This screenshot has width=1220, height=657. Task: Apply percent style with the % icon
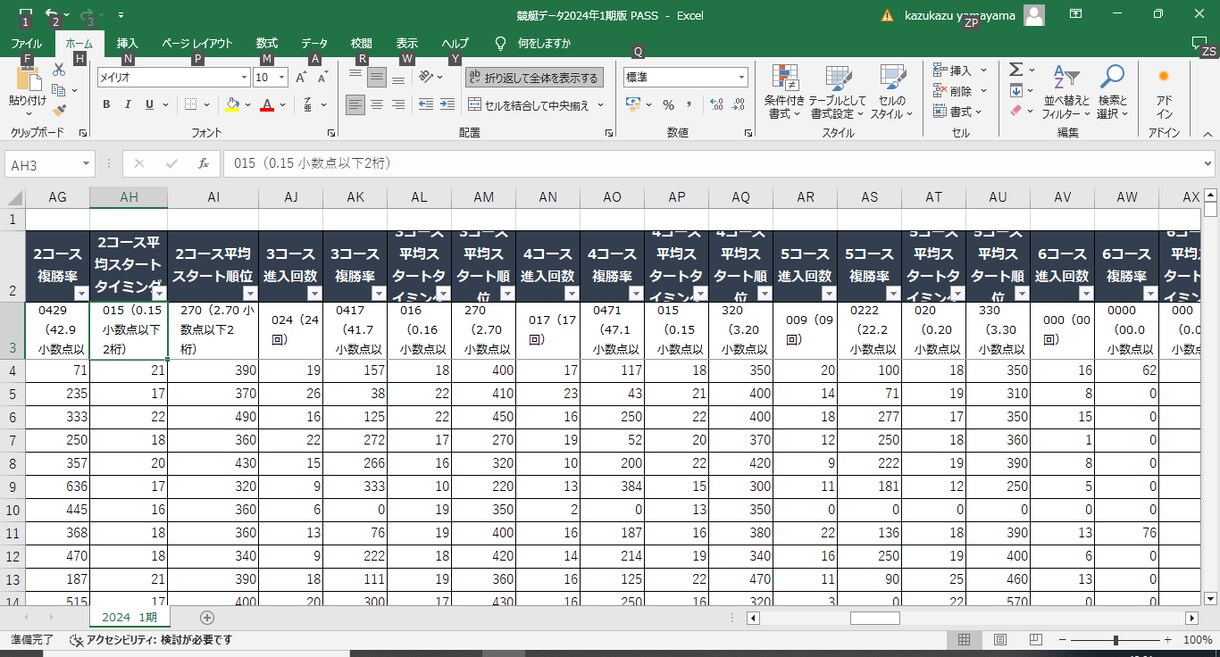click(x=668, y=104)
